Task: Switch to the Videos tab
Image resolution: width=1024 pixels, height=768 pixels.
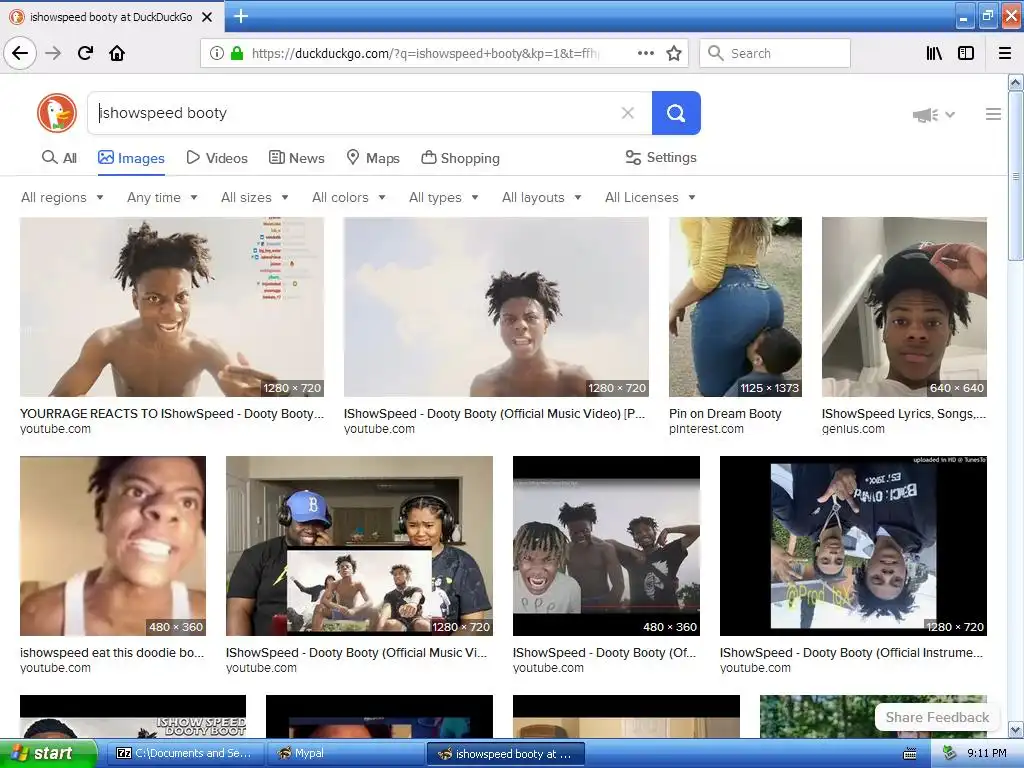Action: [x=217, y=158]
